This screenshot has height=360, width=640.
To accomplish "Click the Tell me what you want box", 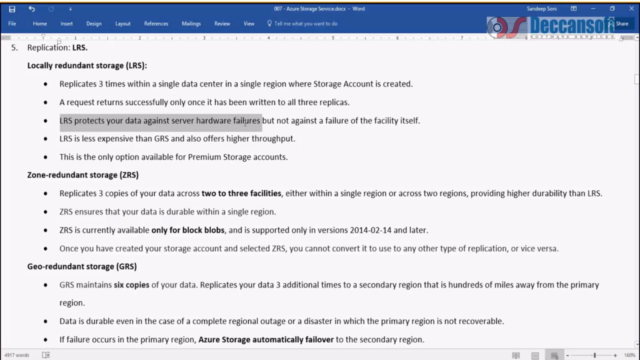I will pos(306,24).
